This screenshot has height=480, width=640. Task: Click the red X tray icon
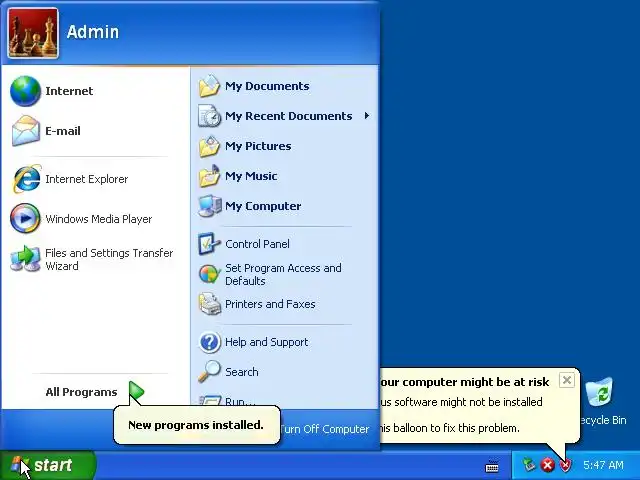(x=548, y=465)
